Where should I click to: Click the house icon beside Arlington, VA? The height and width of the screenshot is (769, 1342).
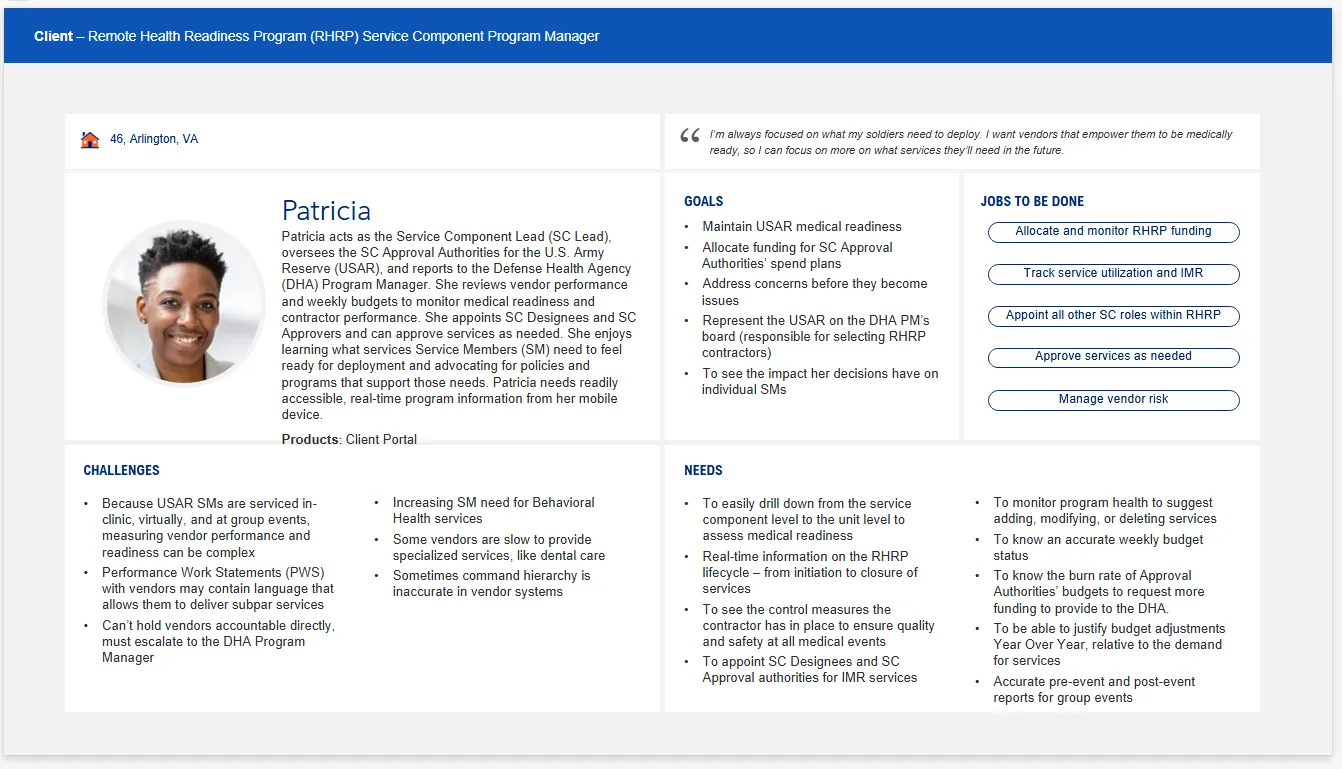click(x=90, y=140)
